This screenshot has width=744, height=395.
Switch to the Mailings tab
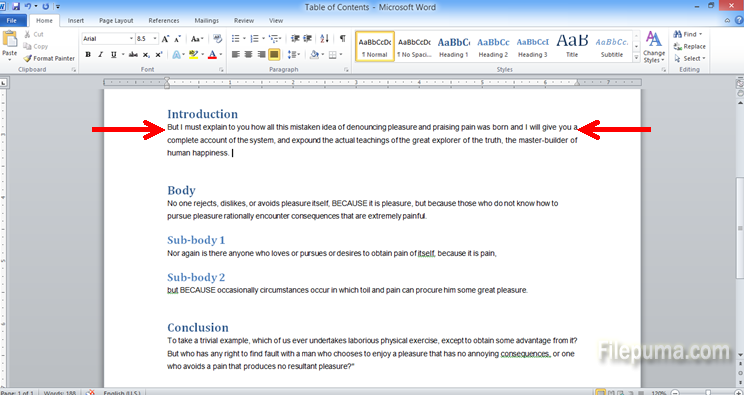(x=206, y=21)
